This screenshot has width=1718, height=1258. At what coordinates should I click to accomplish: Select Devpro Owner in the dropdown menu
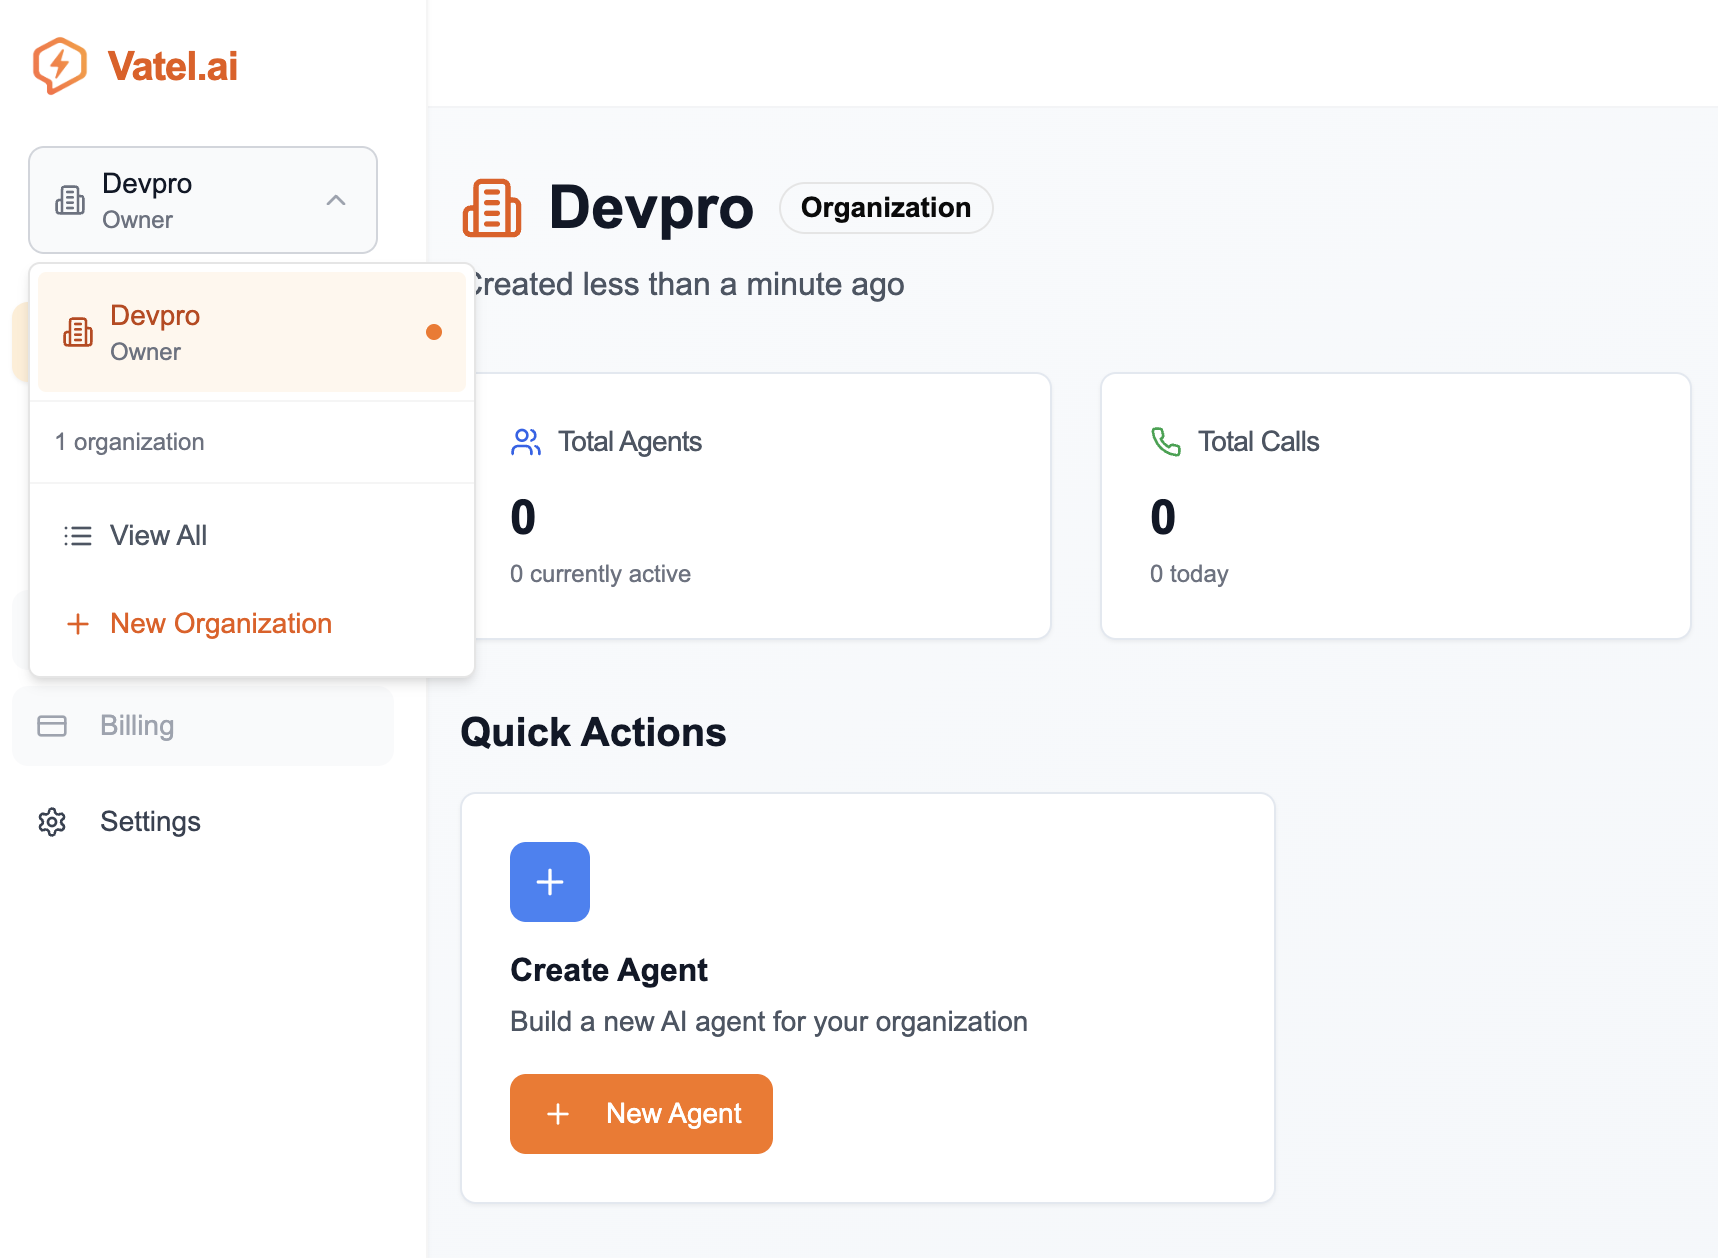(250, 331)
